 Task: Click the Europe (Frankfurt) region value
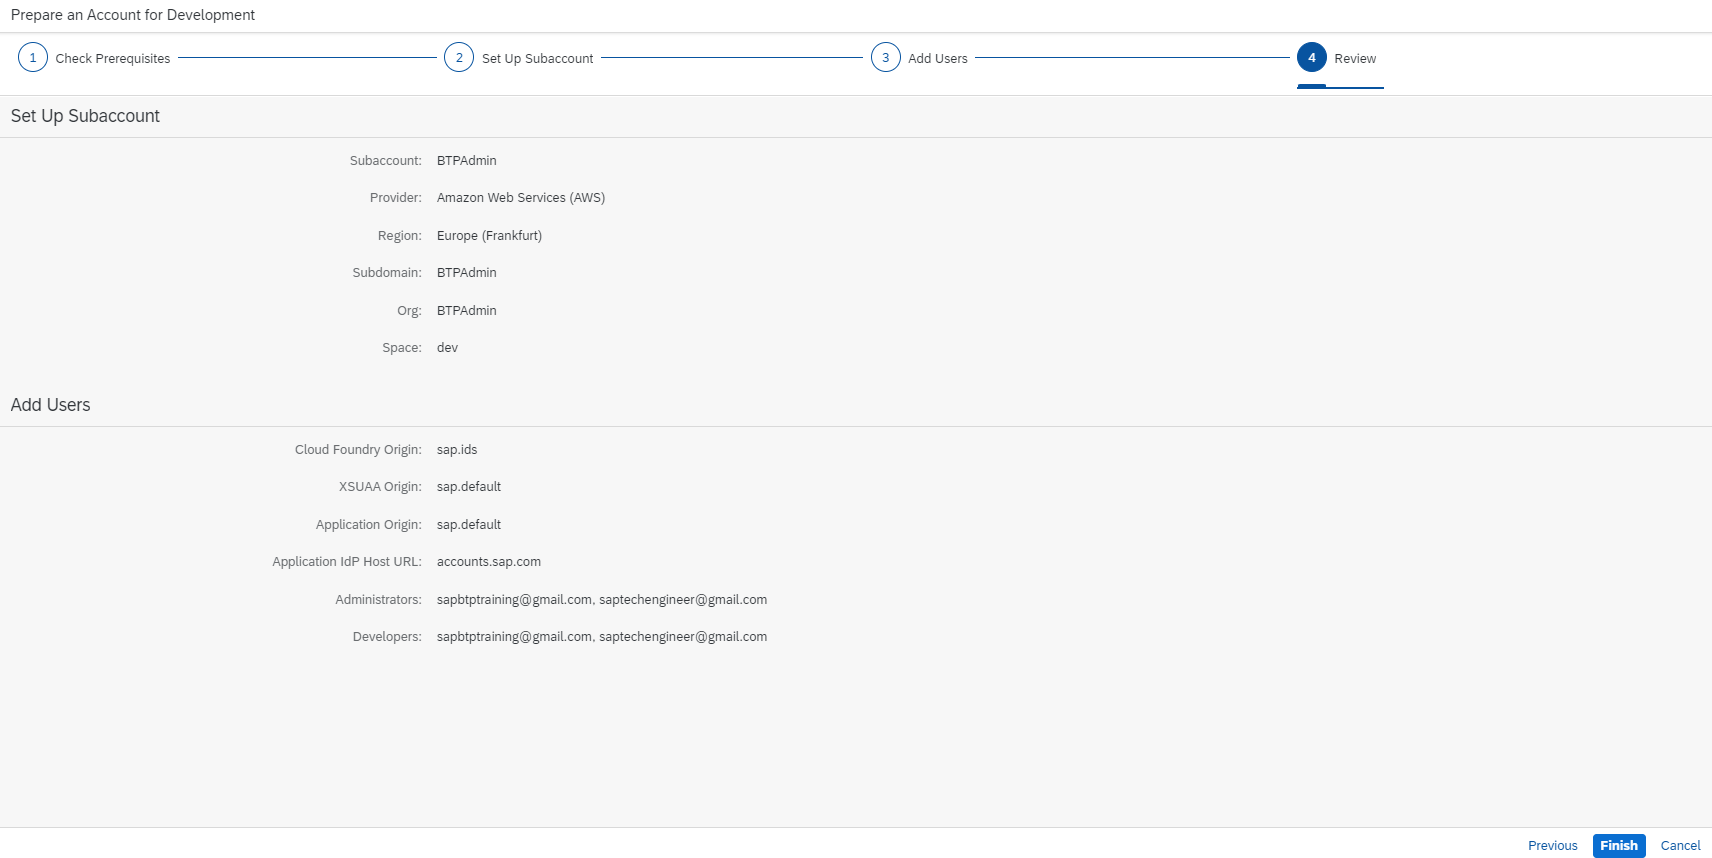click(489, 236)
